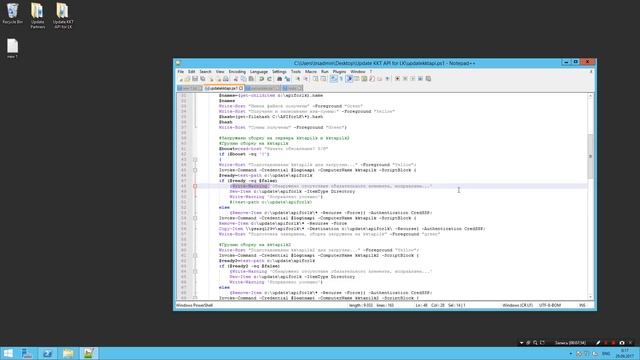
Task: Select the Recycle Bin desktop icon
Action: click(13, 13)
